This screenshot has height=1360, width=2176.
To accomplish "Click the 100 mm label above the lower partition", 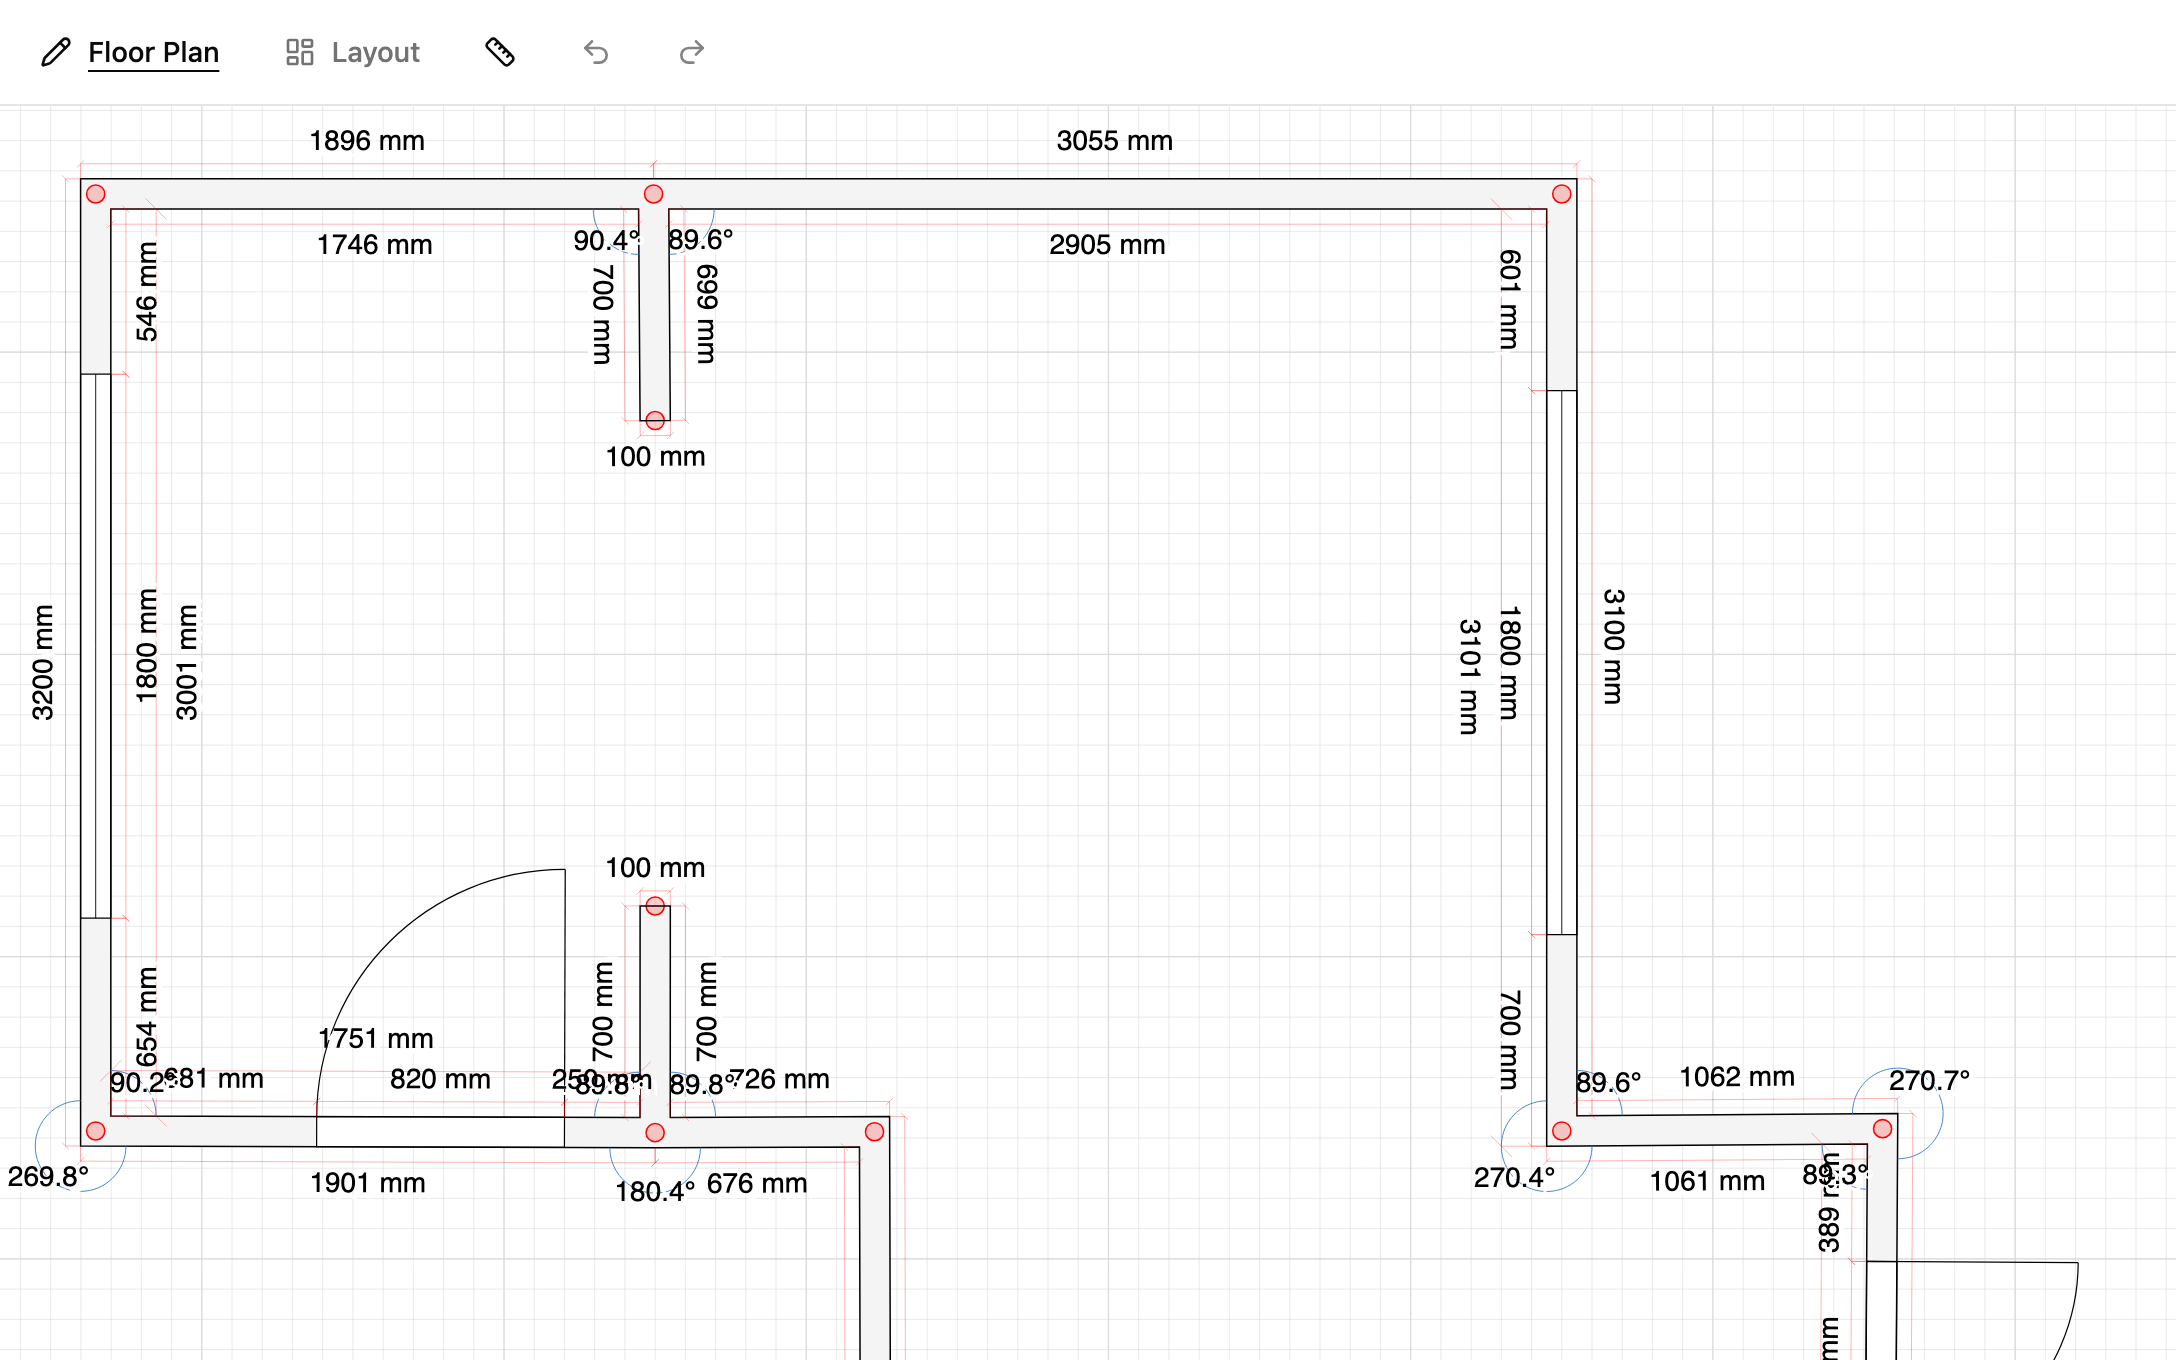I will (656, 868).
